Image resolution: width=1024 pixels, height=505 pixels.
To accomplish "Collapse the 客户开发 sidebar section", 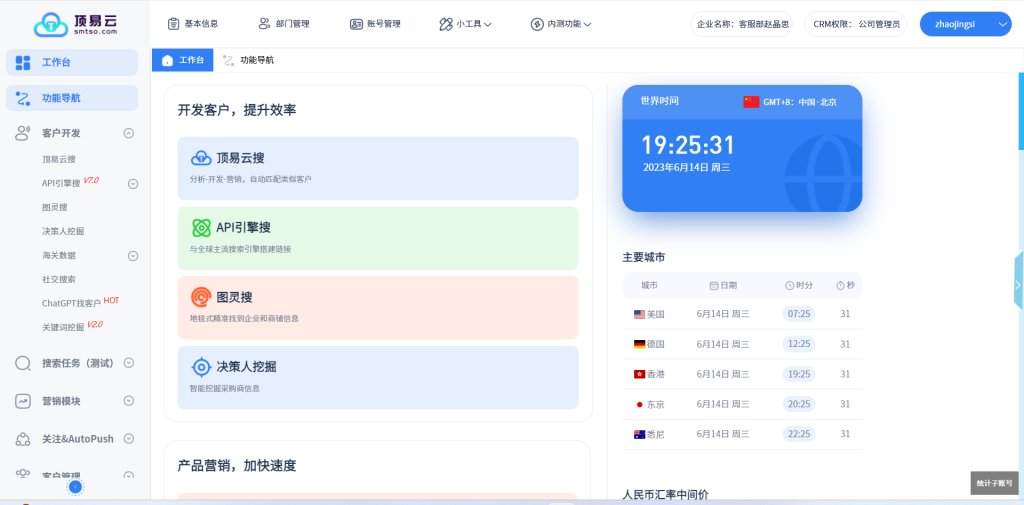I will [128, 133].
